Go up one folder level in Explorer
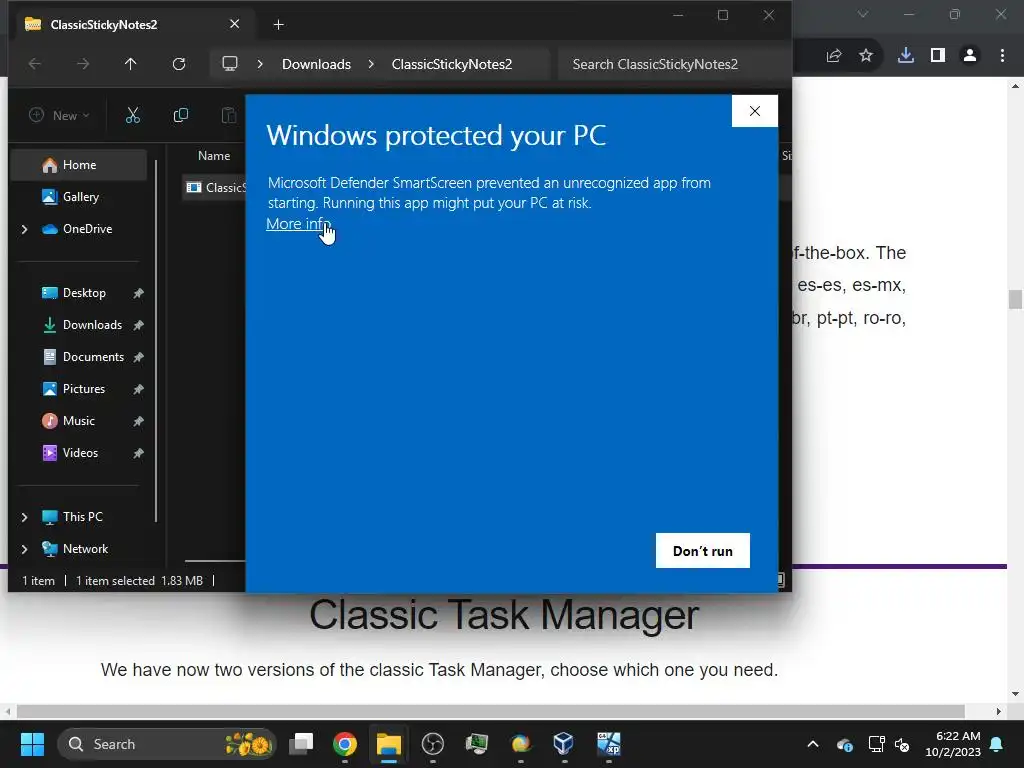This screenshot has width=1024, height=768. tap(131, 64)
